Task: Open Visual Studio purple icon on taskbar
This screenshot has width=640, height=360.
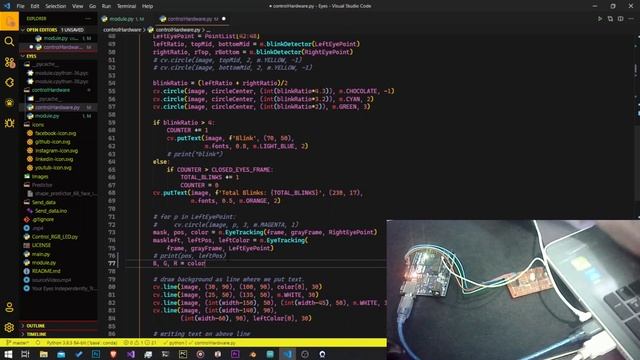Action: tap(131, 354)
